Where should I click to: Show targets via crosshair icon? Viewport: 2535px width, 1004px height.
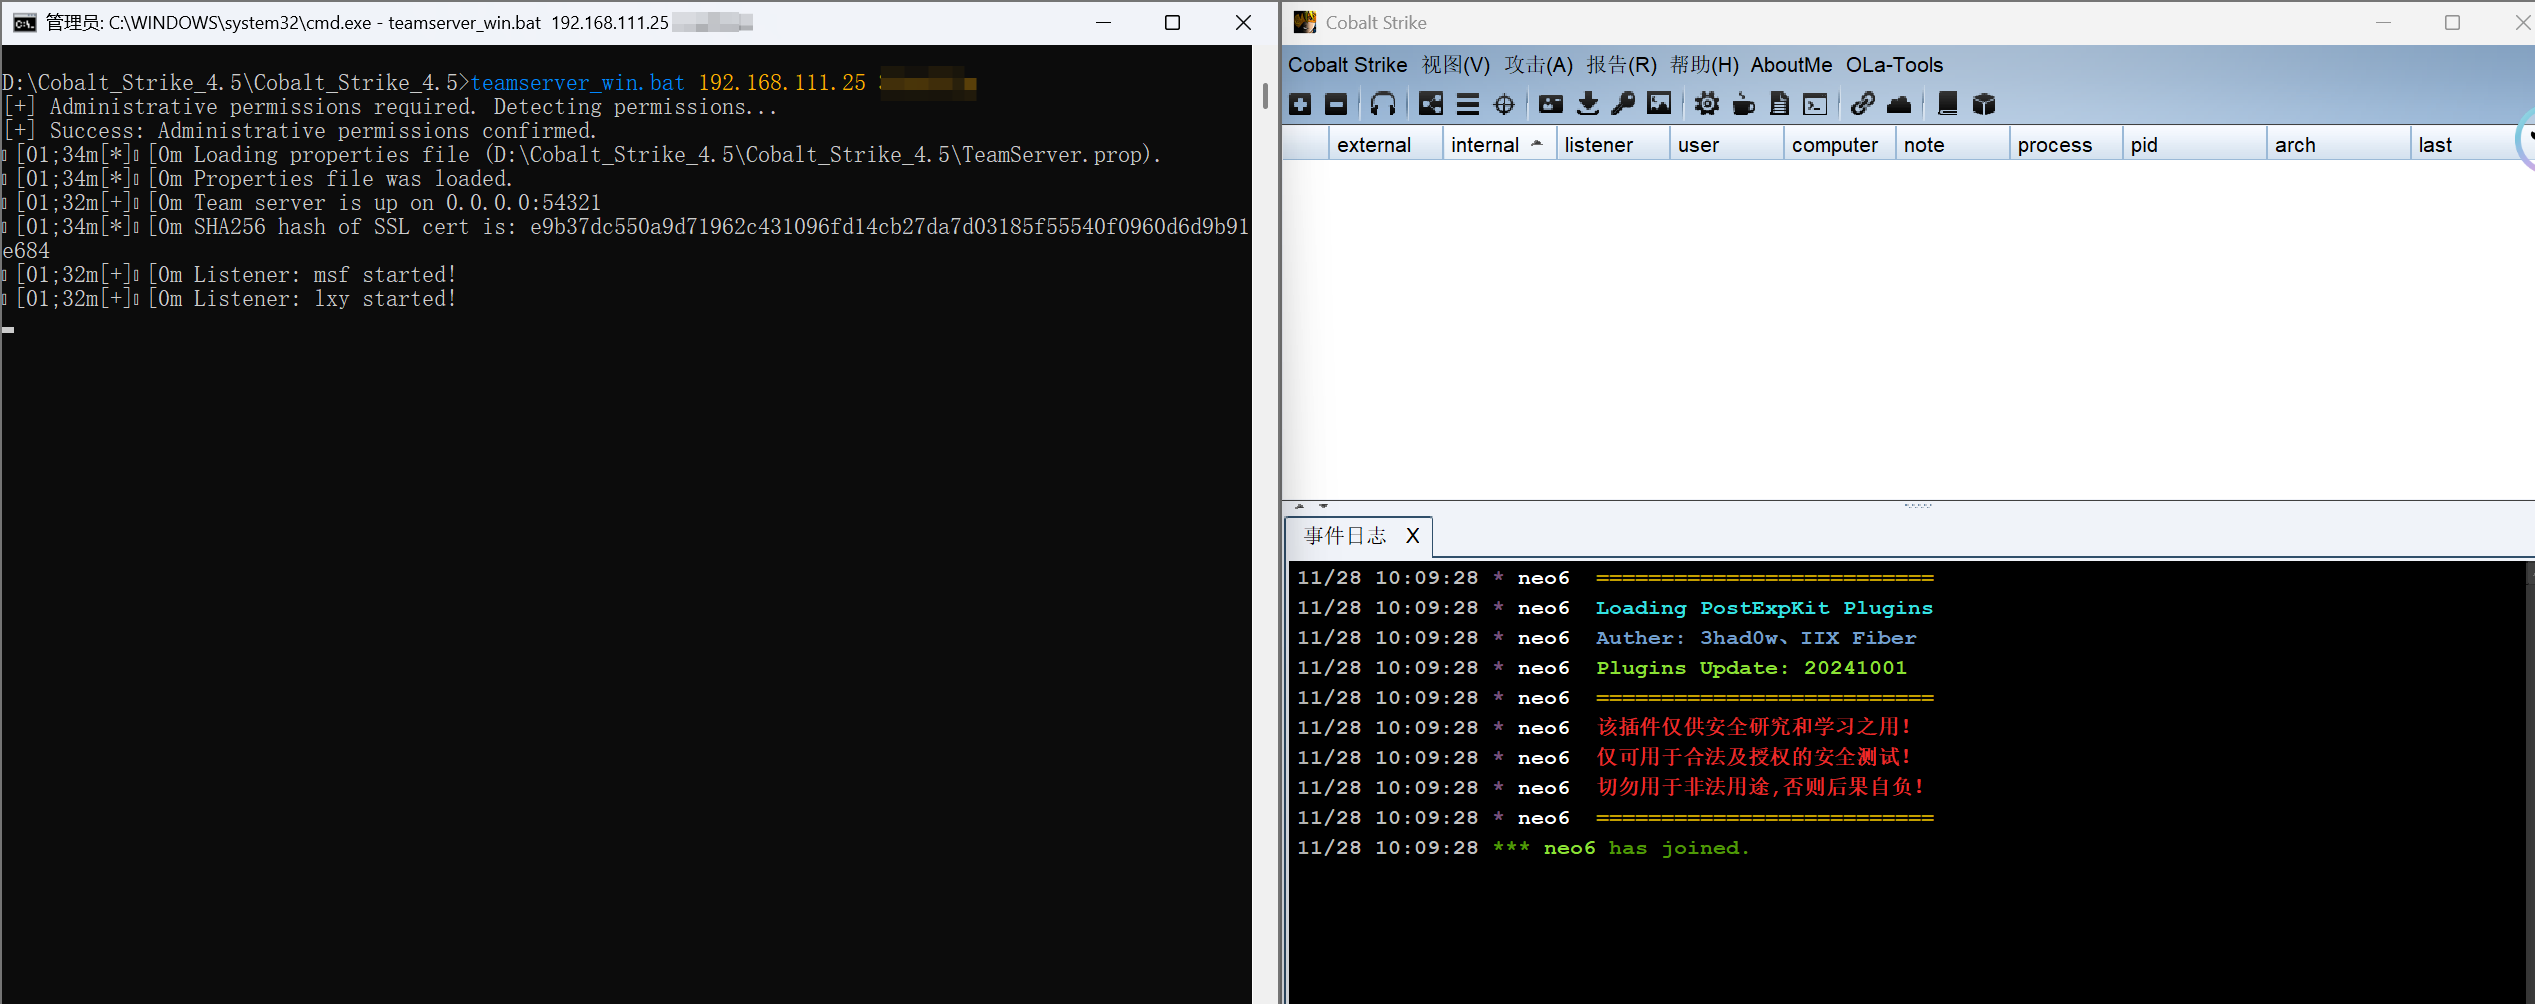point(1504,104)
